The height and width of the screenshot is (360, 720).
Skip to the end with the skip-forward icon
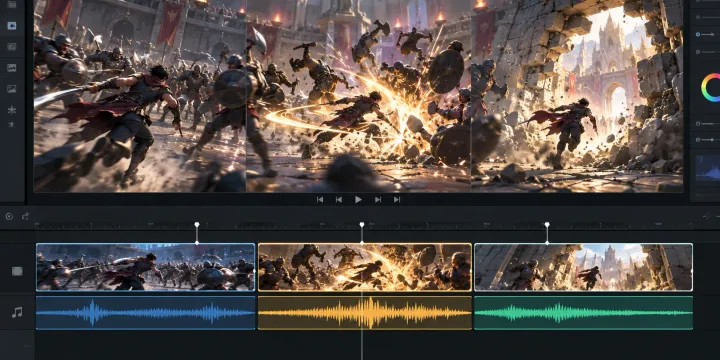397,199
